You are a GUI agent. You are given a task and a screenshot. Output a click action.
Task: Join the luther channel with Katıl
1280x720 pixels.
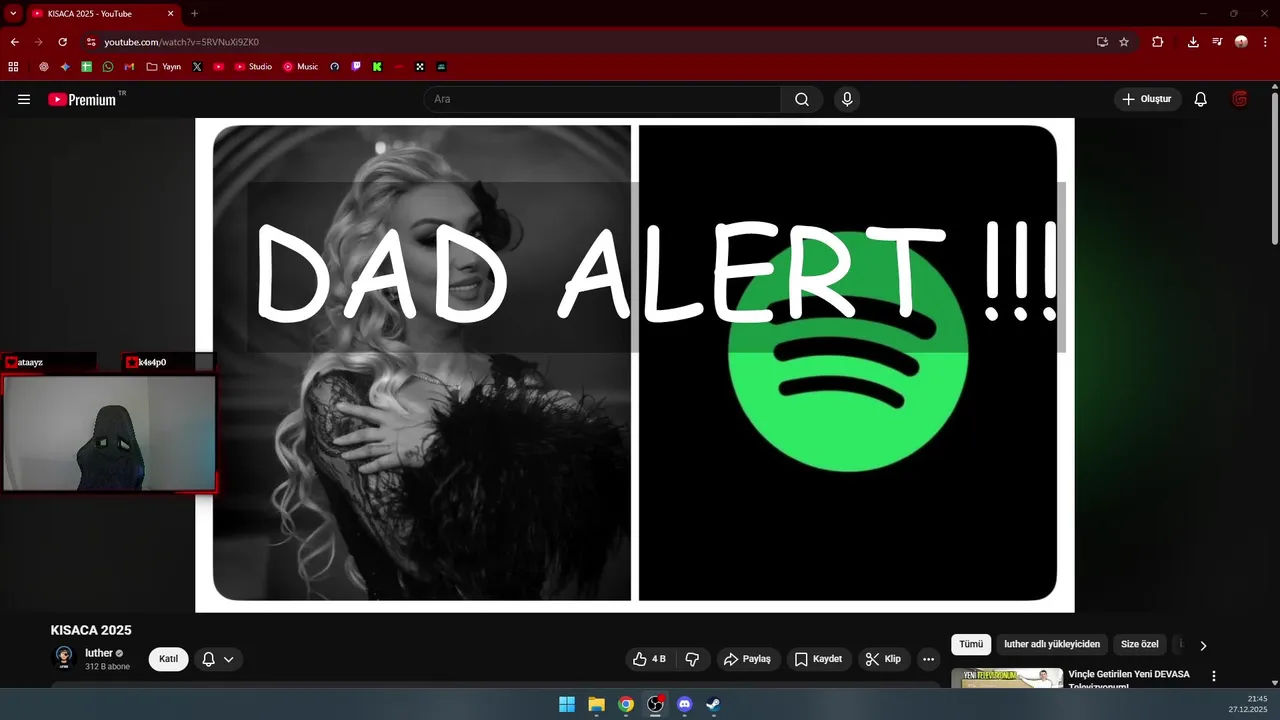coord(168,659)
